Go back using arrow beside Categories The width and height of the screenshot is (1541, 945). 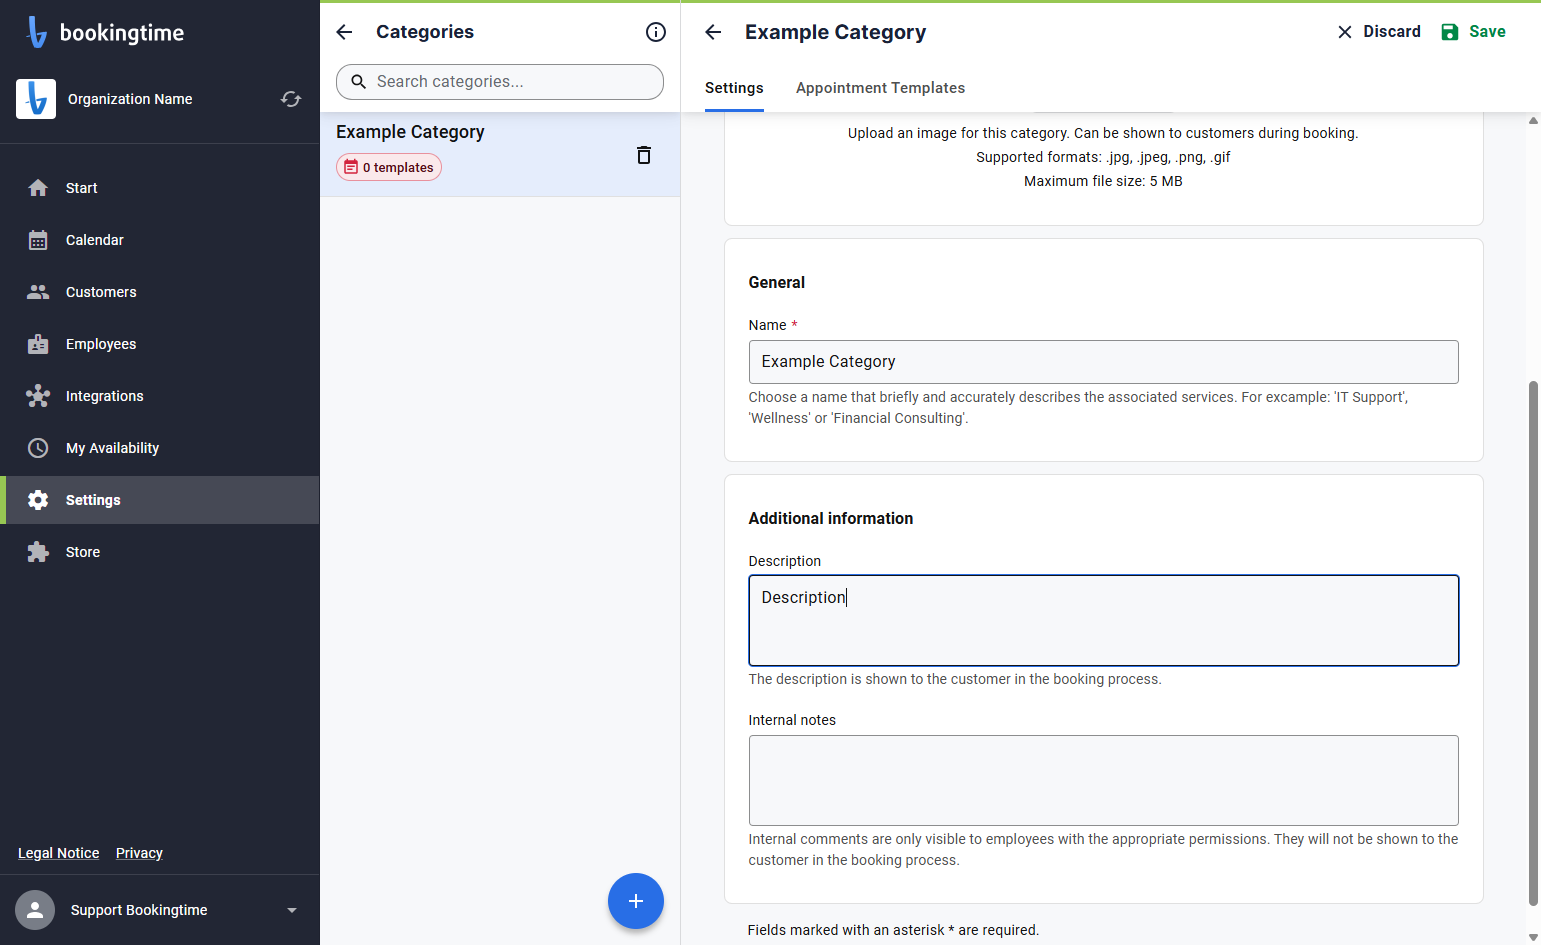(x=345, y=32)
